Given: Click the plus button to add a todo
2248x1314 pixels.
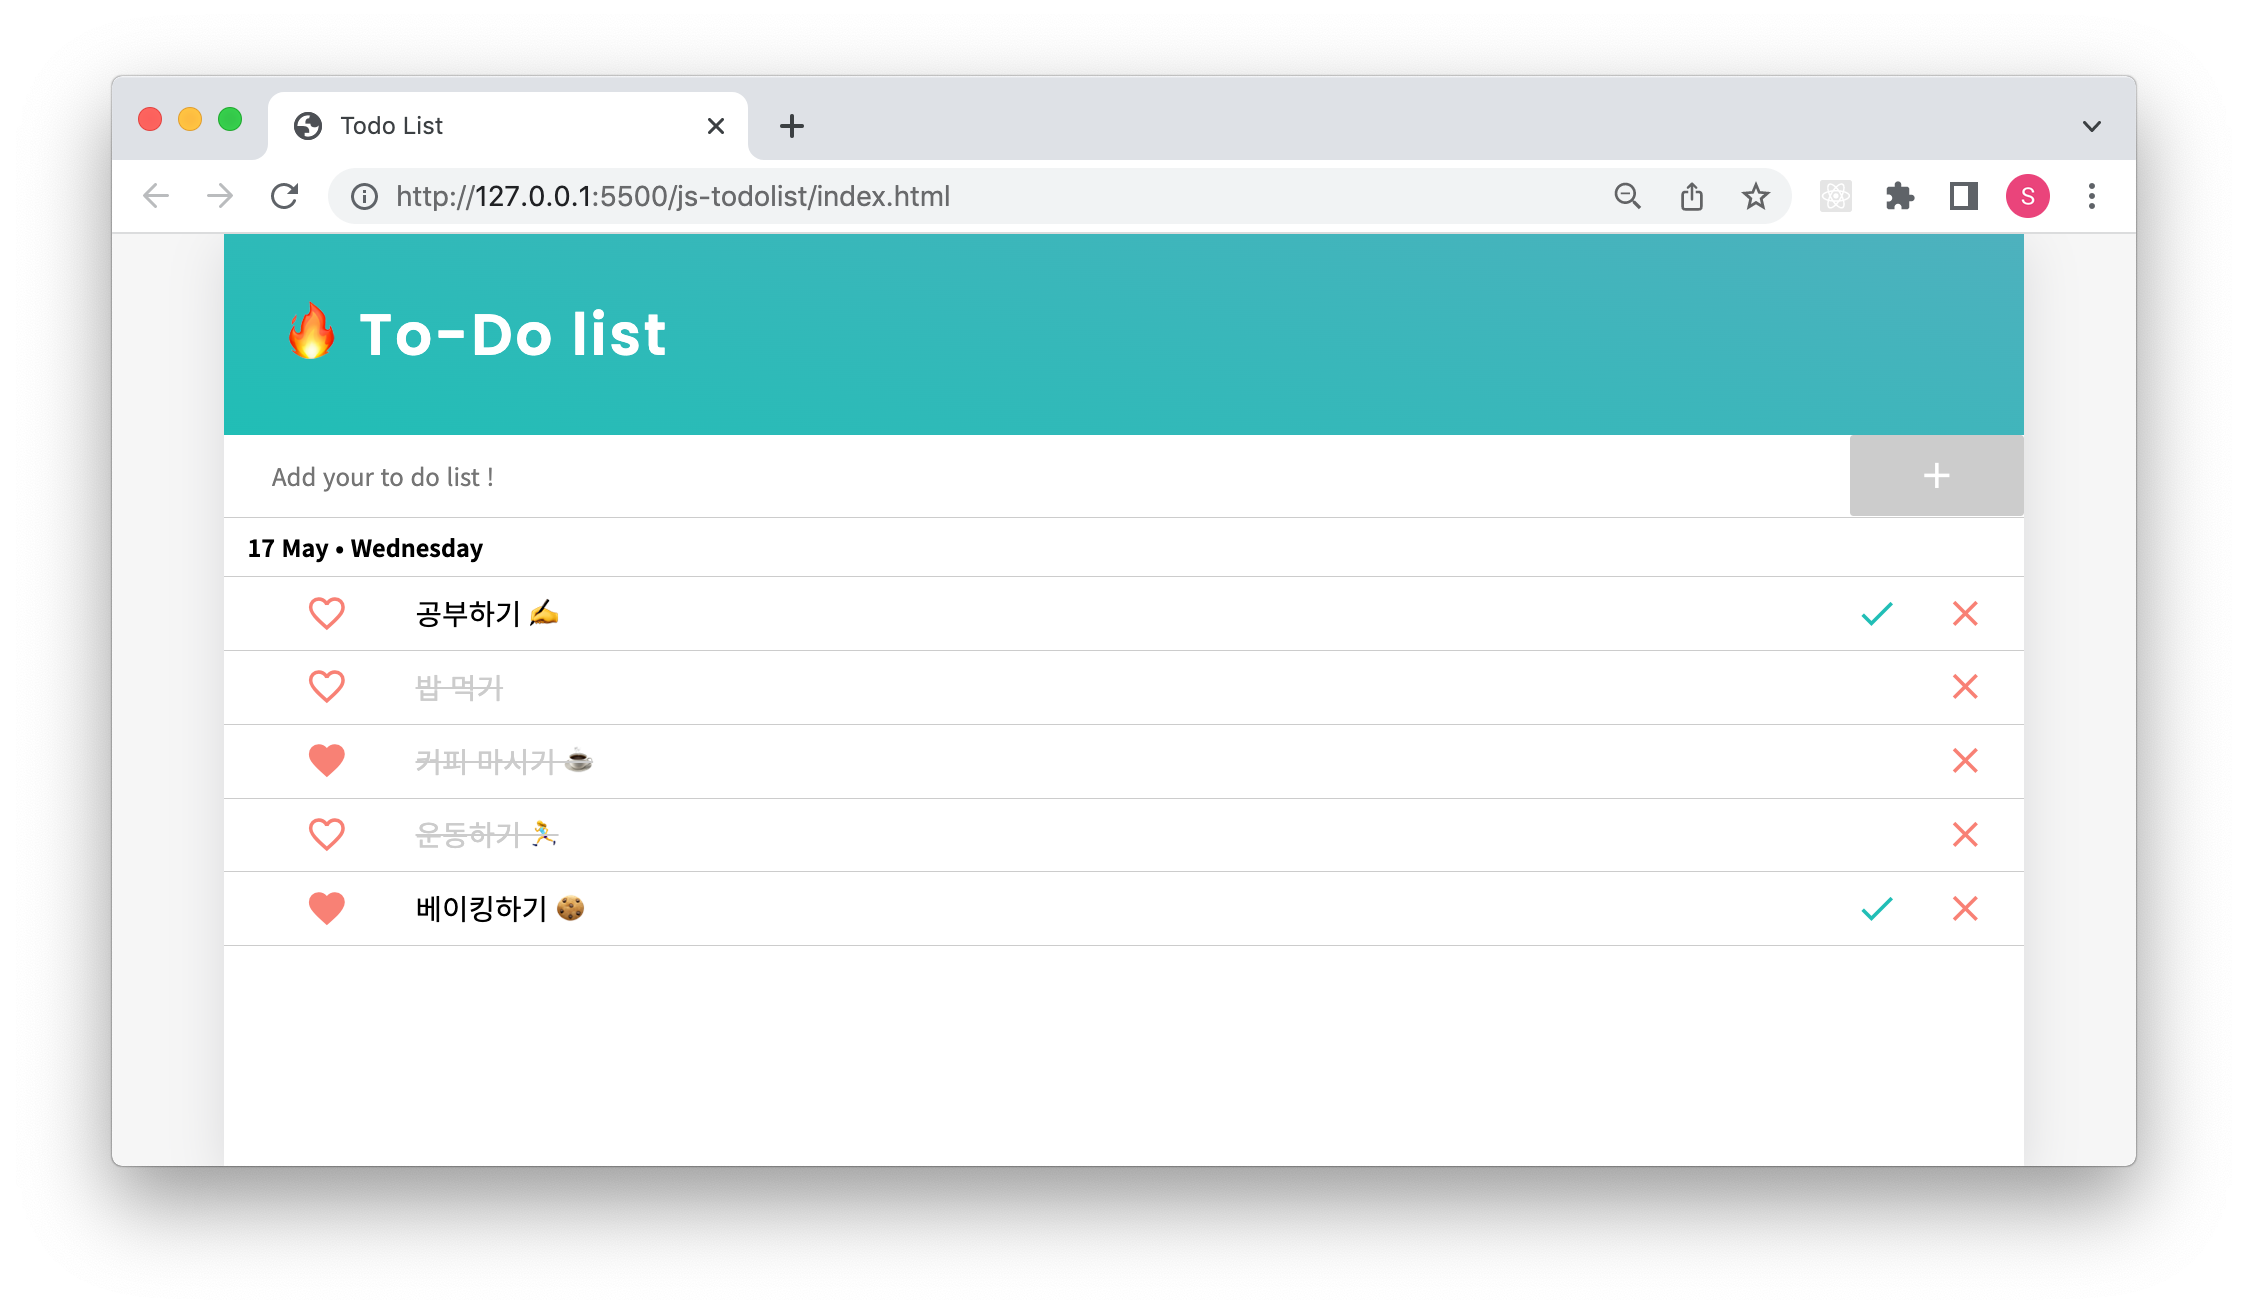Looking at the screenshot, I should click(x=1935, y=476).
